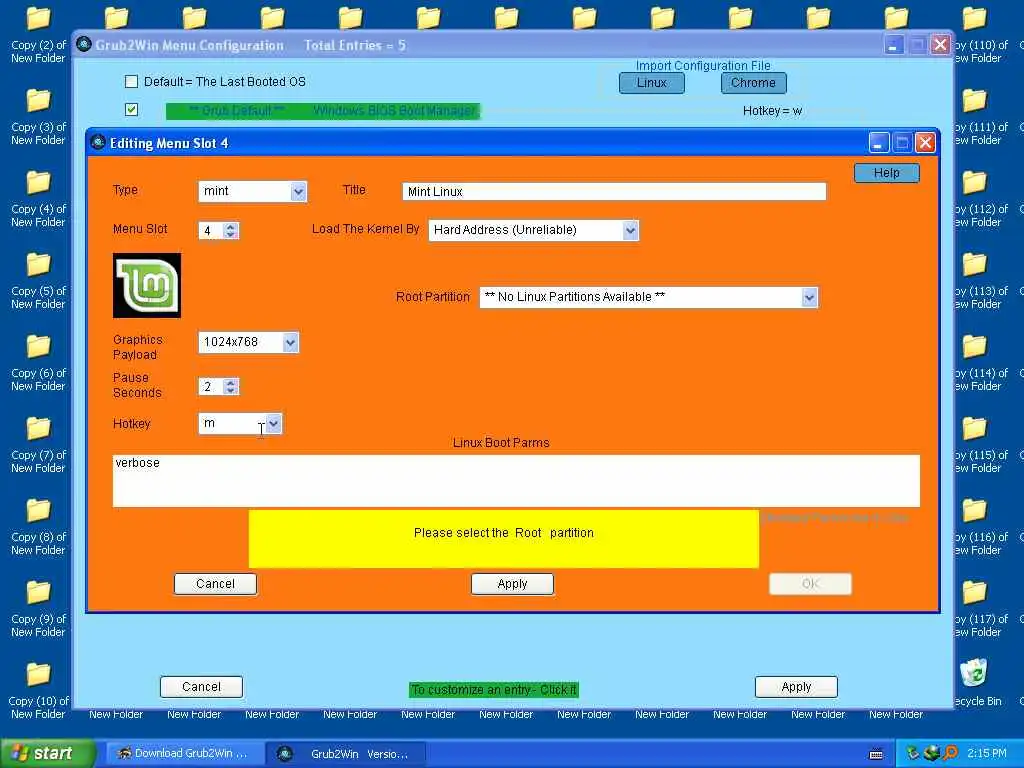Viewport: 1024px width, 768px height.
Task: Click the Linux import configuration button
Action: coord(652,83)
